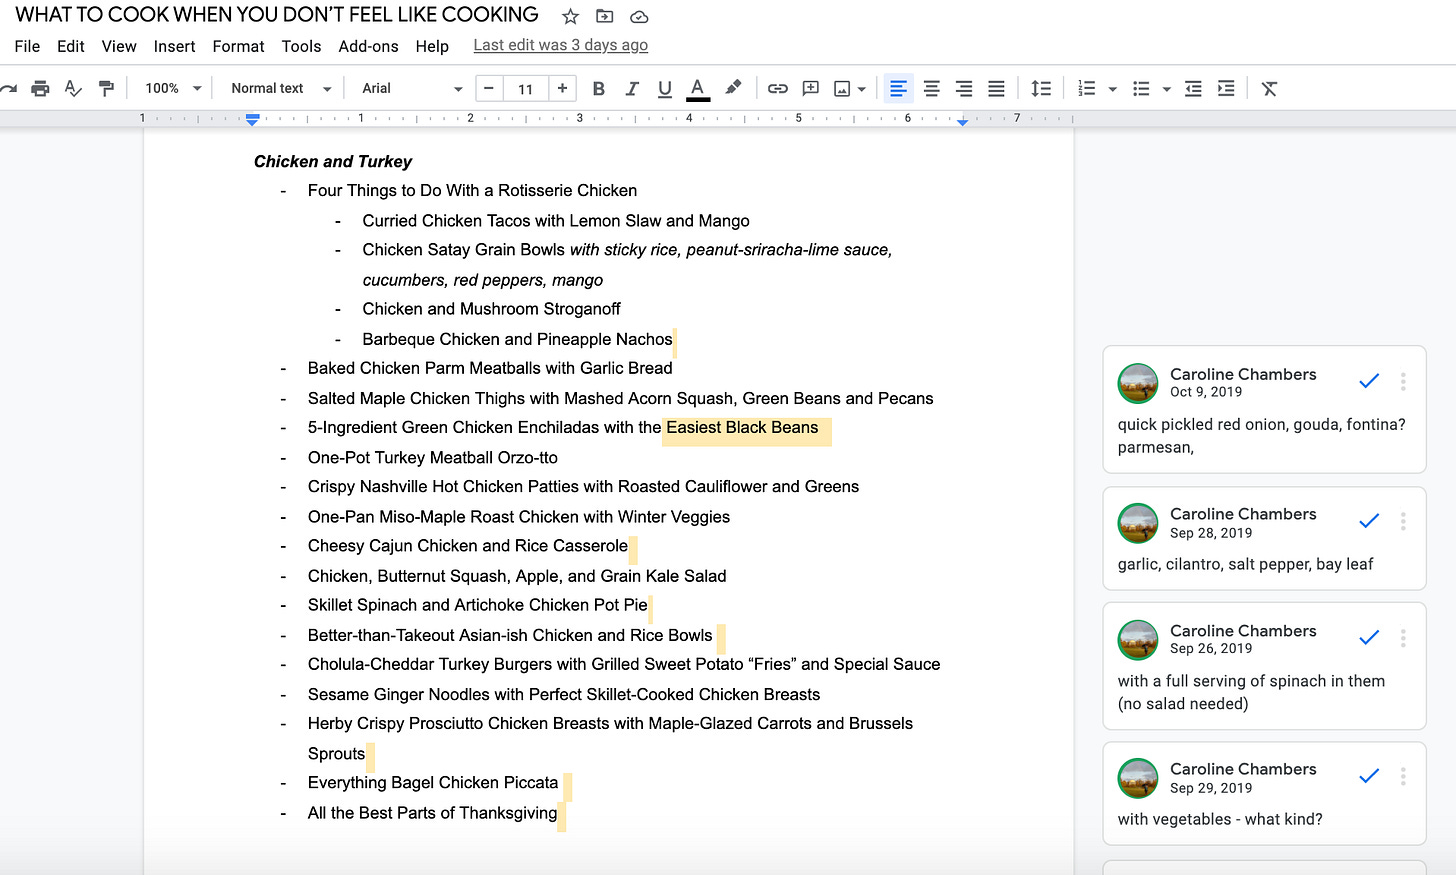Insert an image from toolbar
Screen dimensions: 1456x875
[842, 88]
